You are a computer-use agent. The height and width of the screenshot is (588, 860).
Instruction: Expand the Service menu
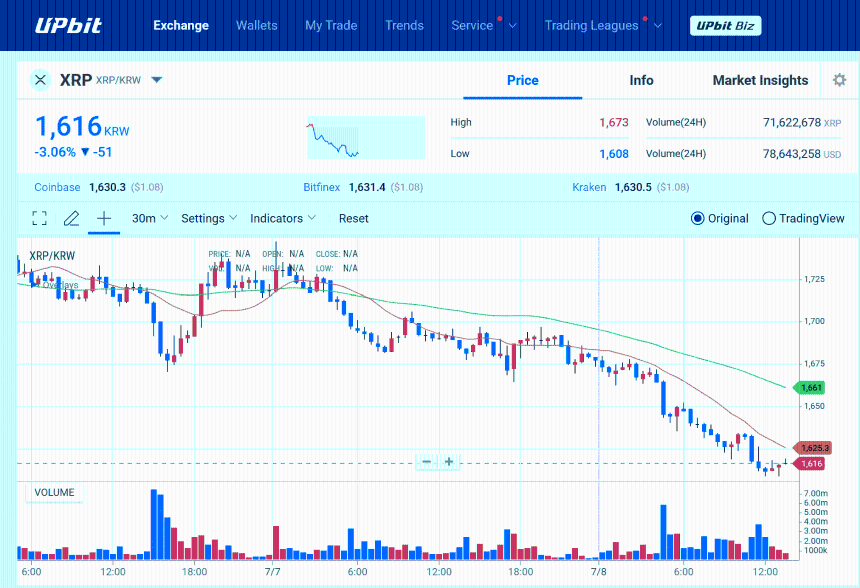[483, 25]
